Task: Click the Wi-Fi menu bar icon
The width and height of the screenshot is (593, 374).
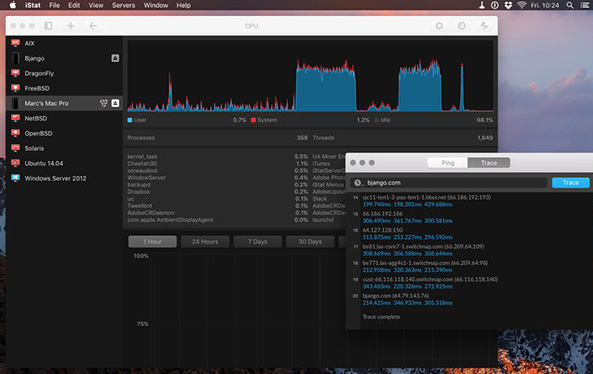Action: [522, 5]
